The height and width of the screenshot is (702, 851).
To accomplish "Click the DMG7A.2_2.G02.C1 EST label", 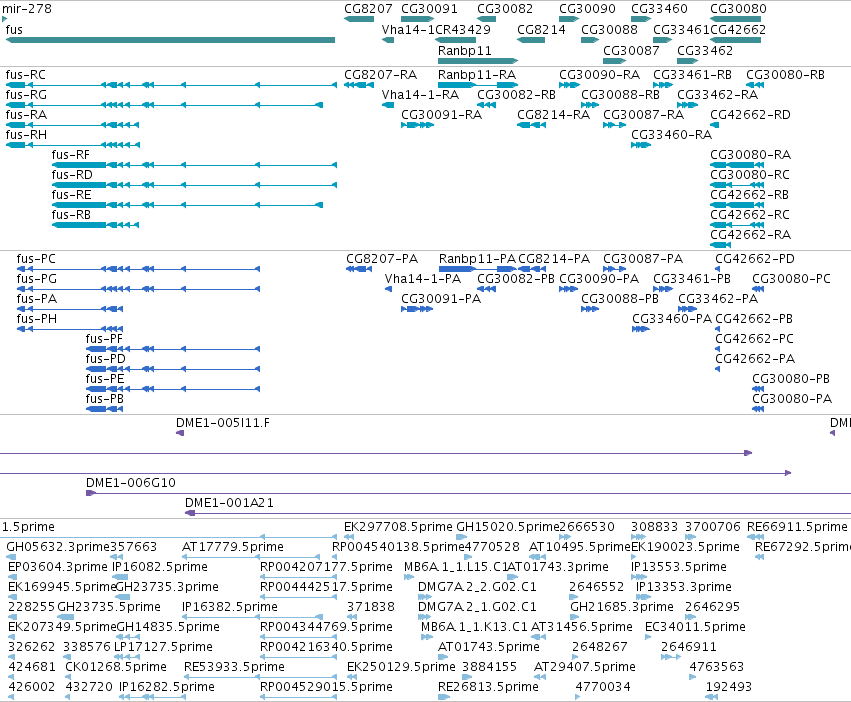I will pyautogui.click(x=477, y=587).
